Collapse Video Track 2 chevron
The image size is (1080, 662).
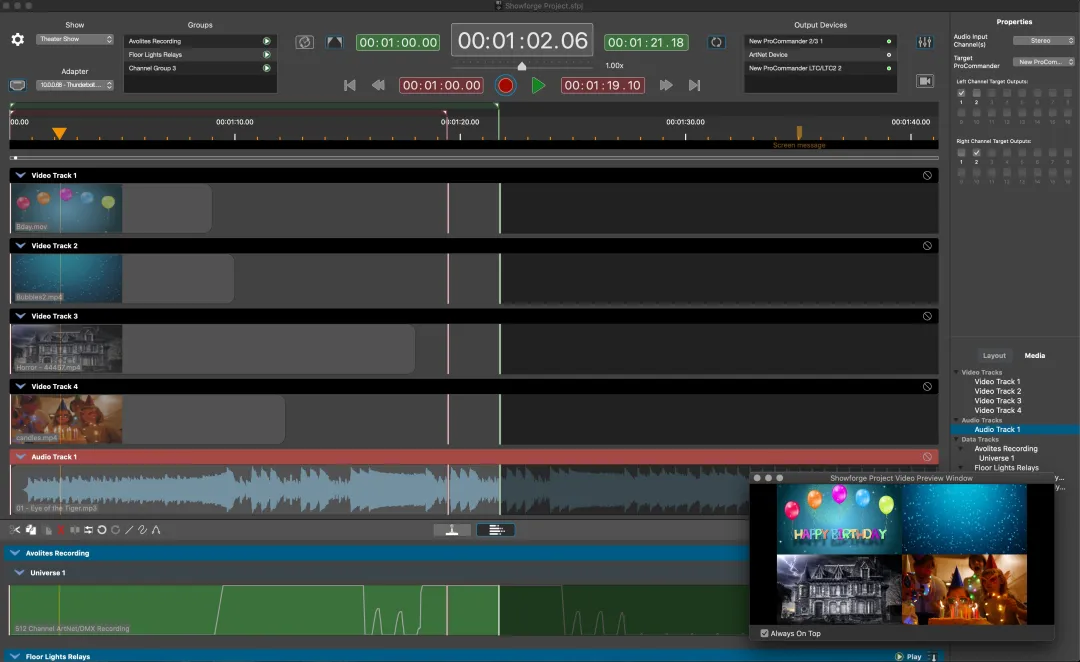(x=21, y=246)
